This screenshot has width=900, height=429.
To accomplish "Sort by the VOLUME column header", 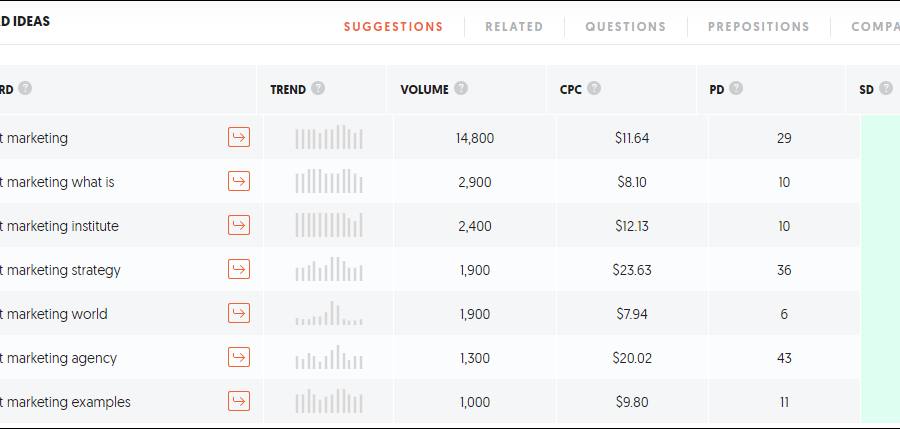I will tap(424, 90).
